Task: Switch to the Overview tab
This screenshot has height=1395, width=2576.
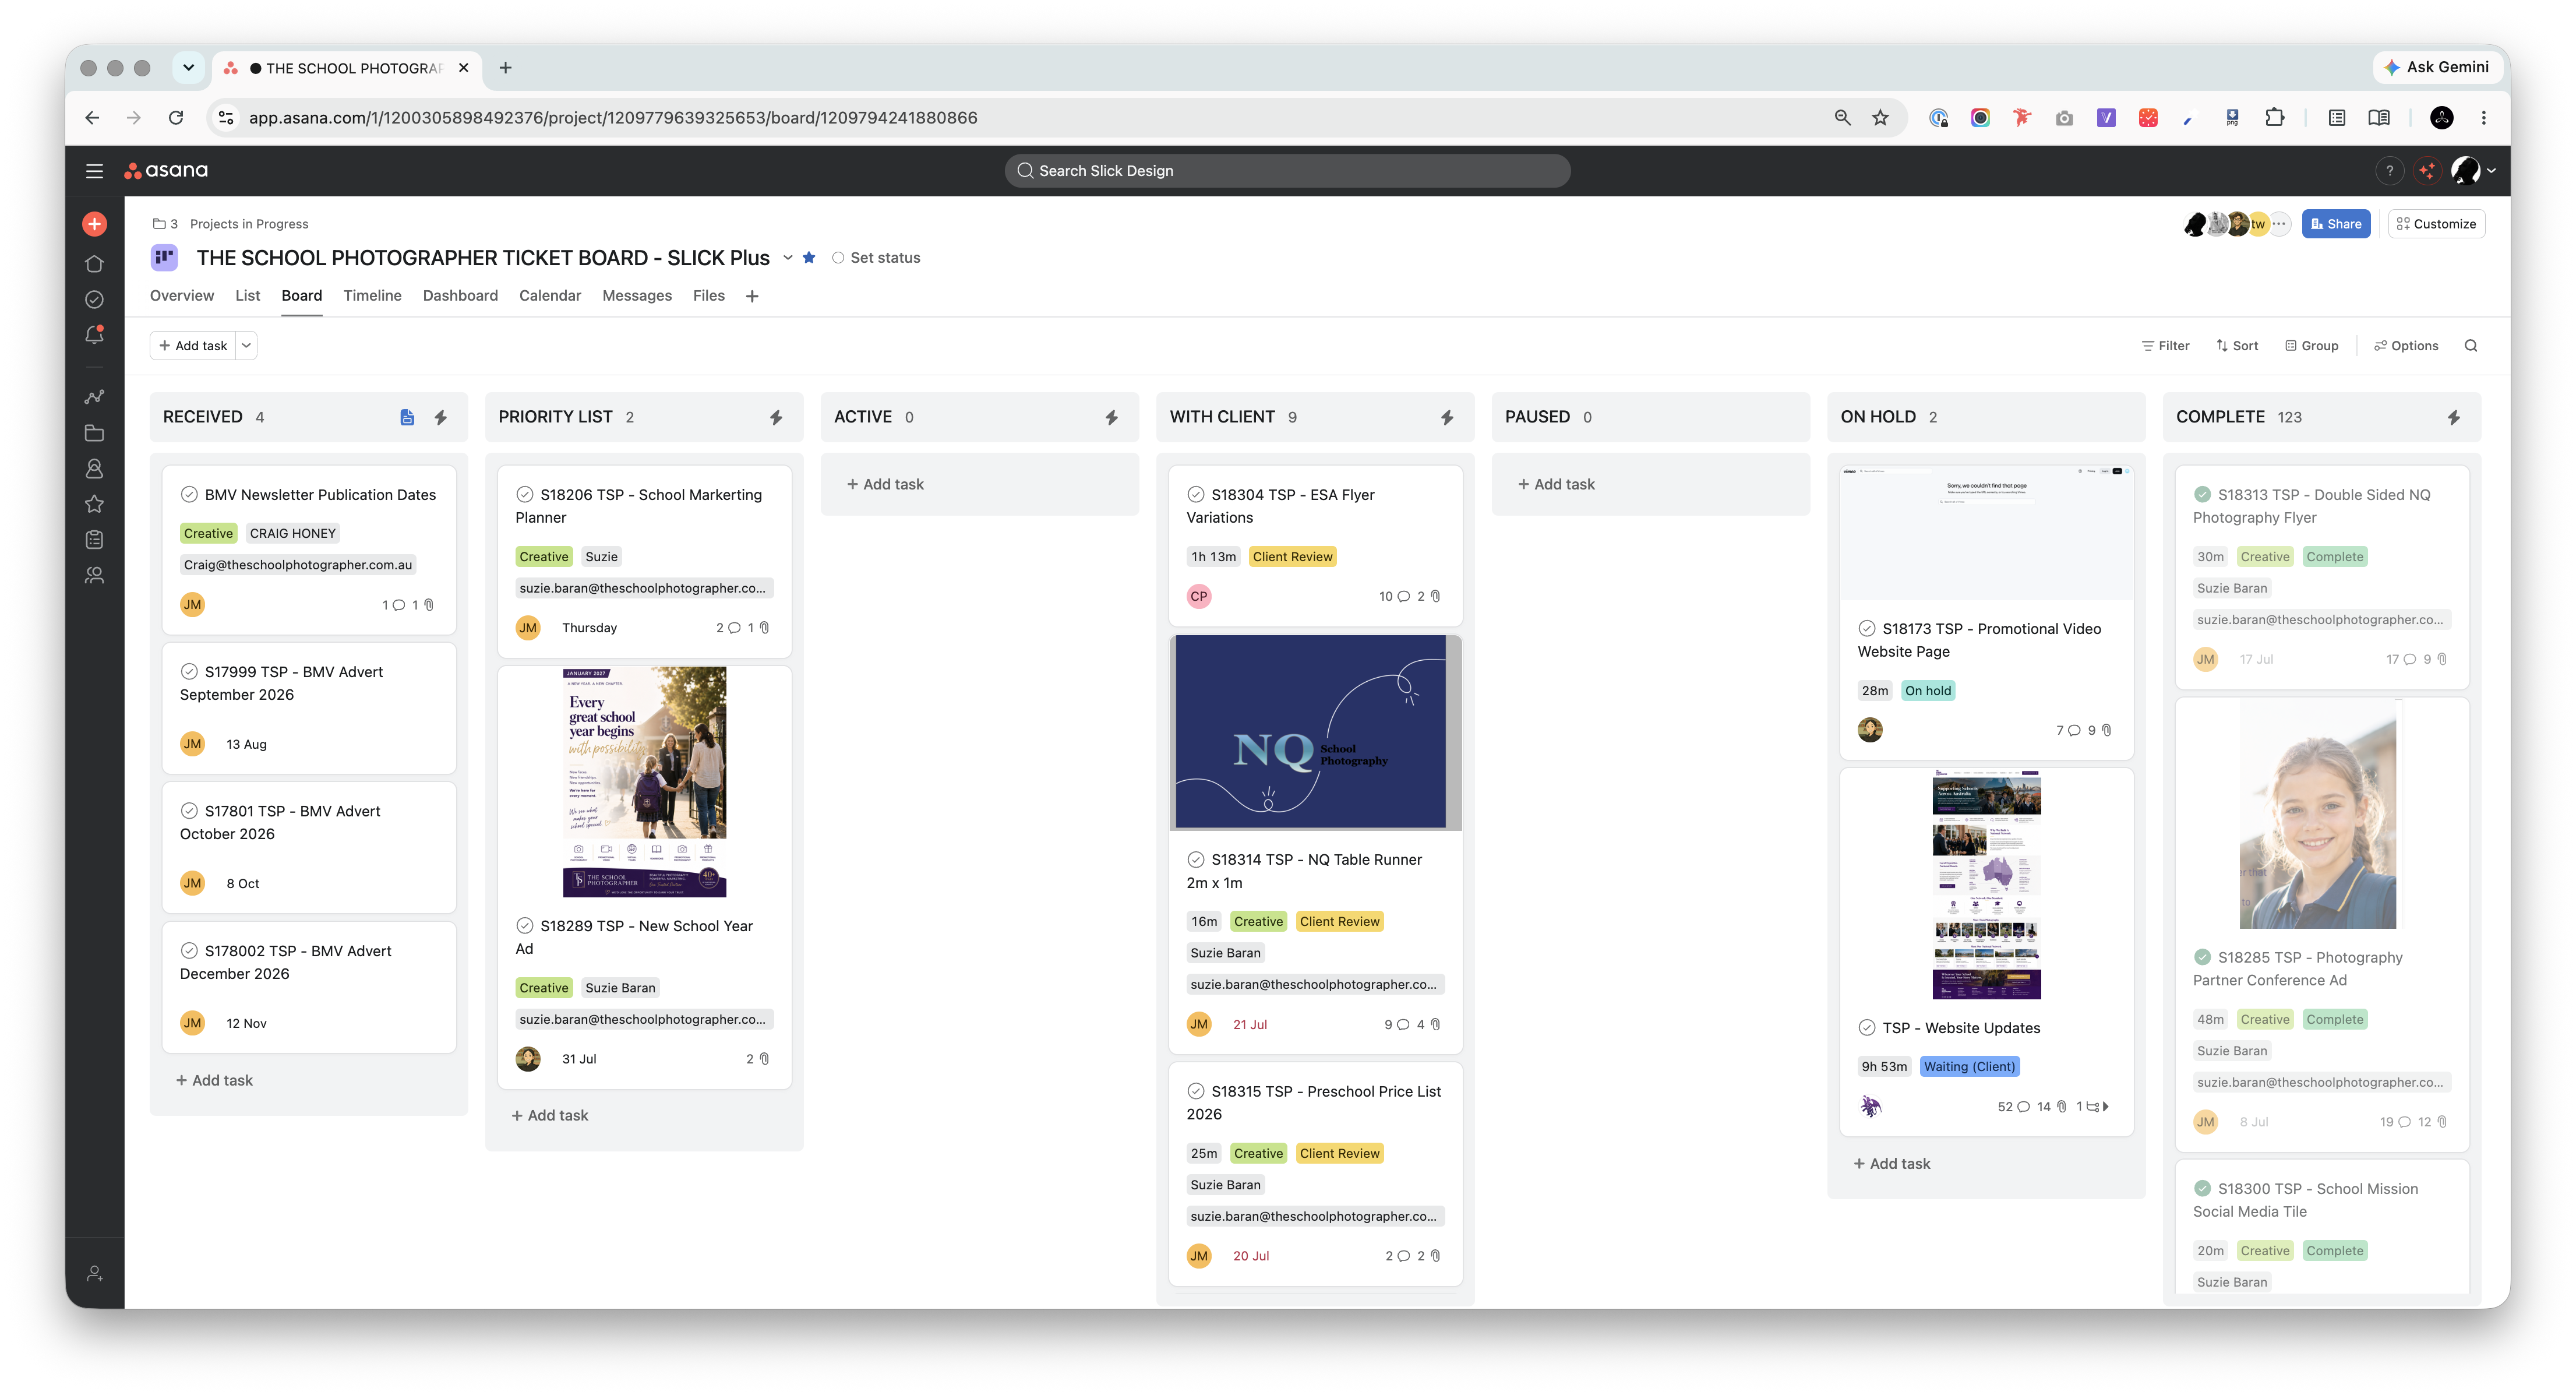Action: (181, 295)
